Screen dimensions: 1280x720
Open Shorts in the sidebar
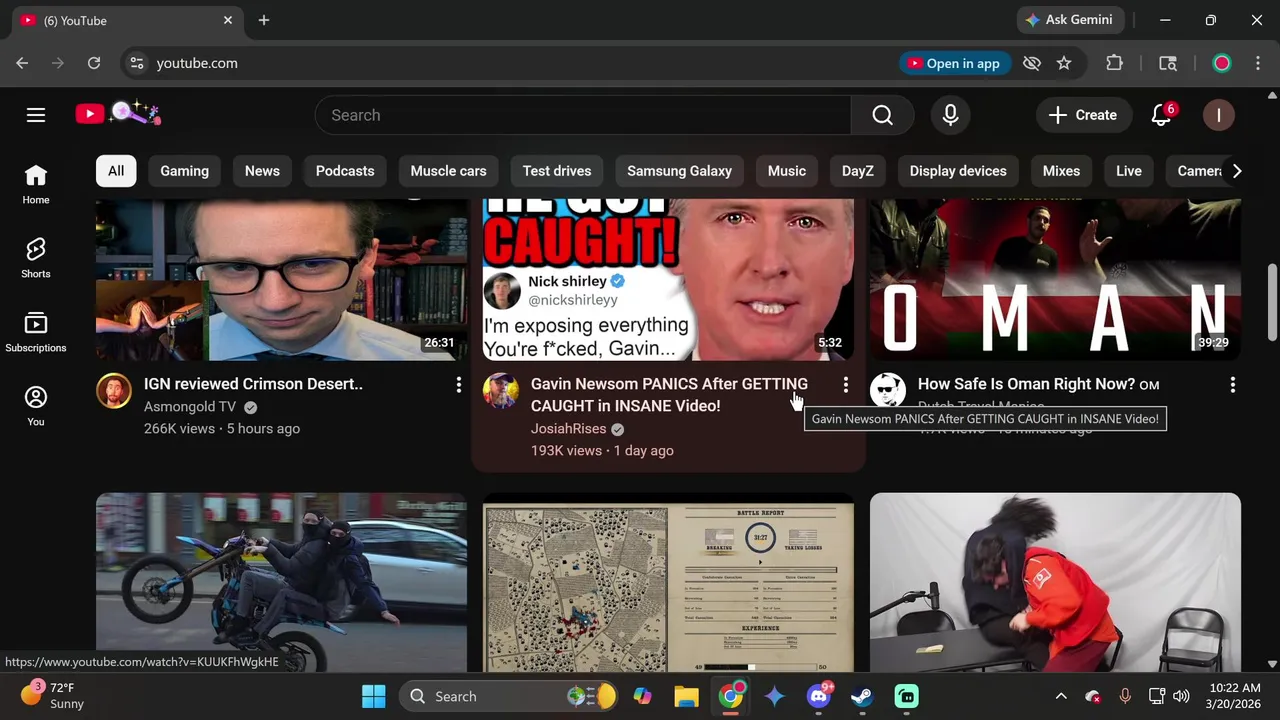(x=36, y=259)
